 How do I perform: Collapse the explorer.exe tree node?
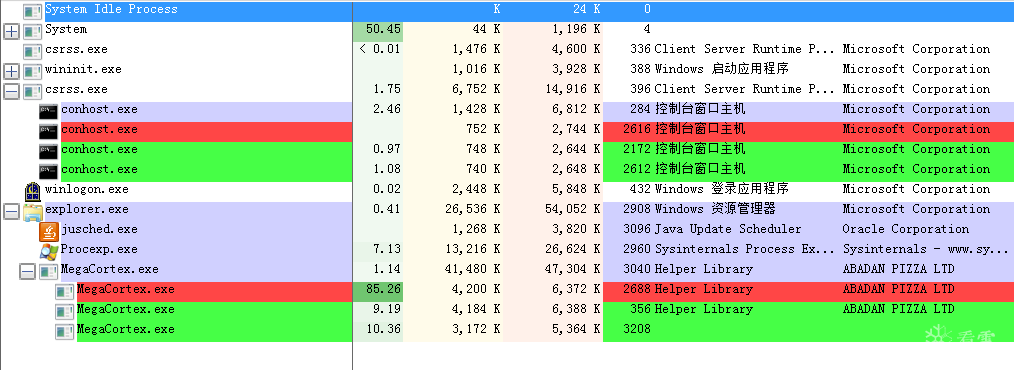click(x=11, y=211)
